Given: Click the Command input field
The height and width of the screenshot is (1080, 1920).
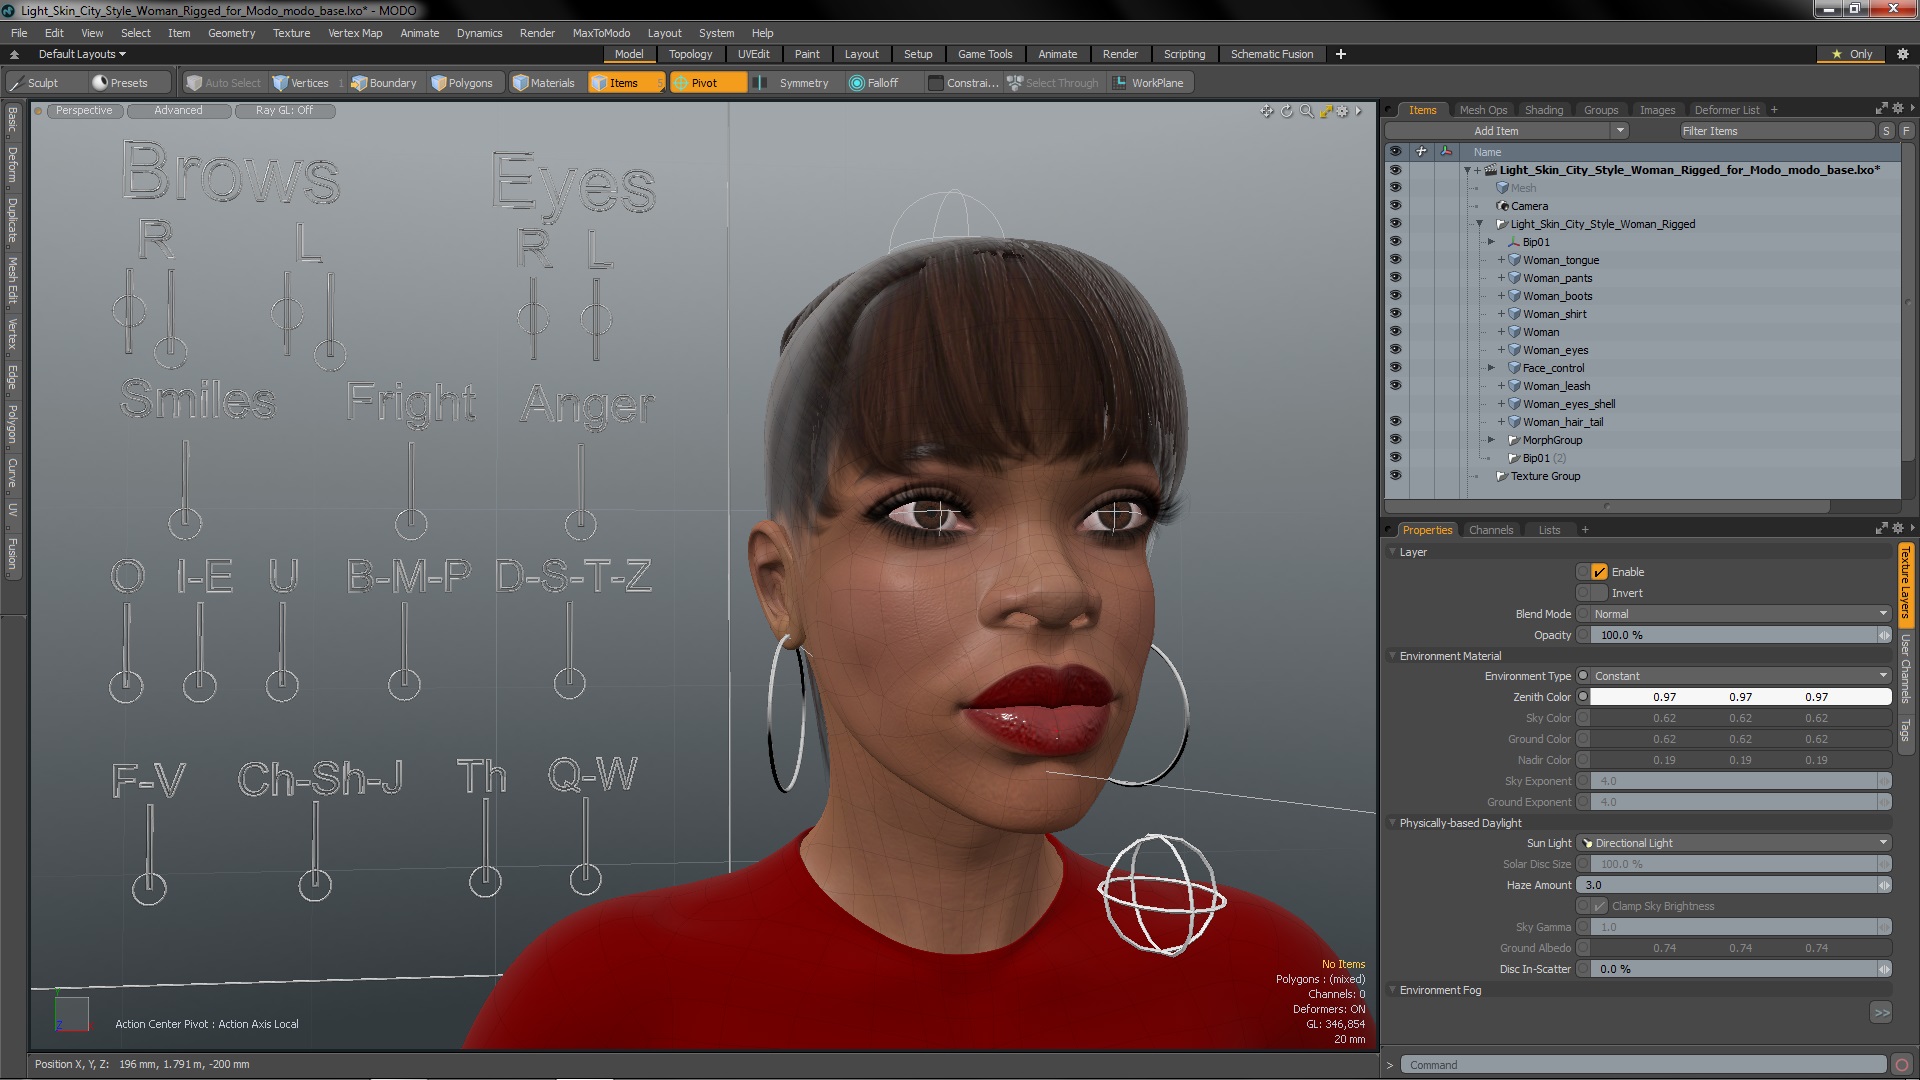Looking at the screenshot, I should pyautogui.click(x=1643, y=1065).
